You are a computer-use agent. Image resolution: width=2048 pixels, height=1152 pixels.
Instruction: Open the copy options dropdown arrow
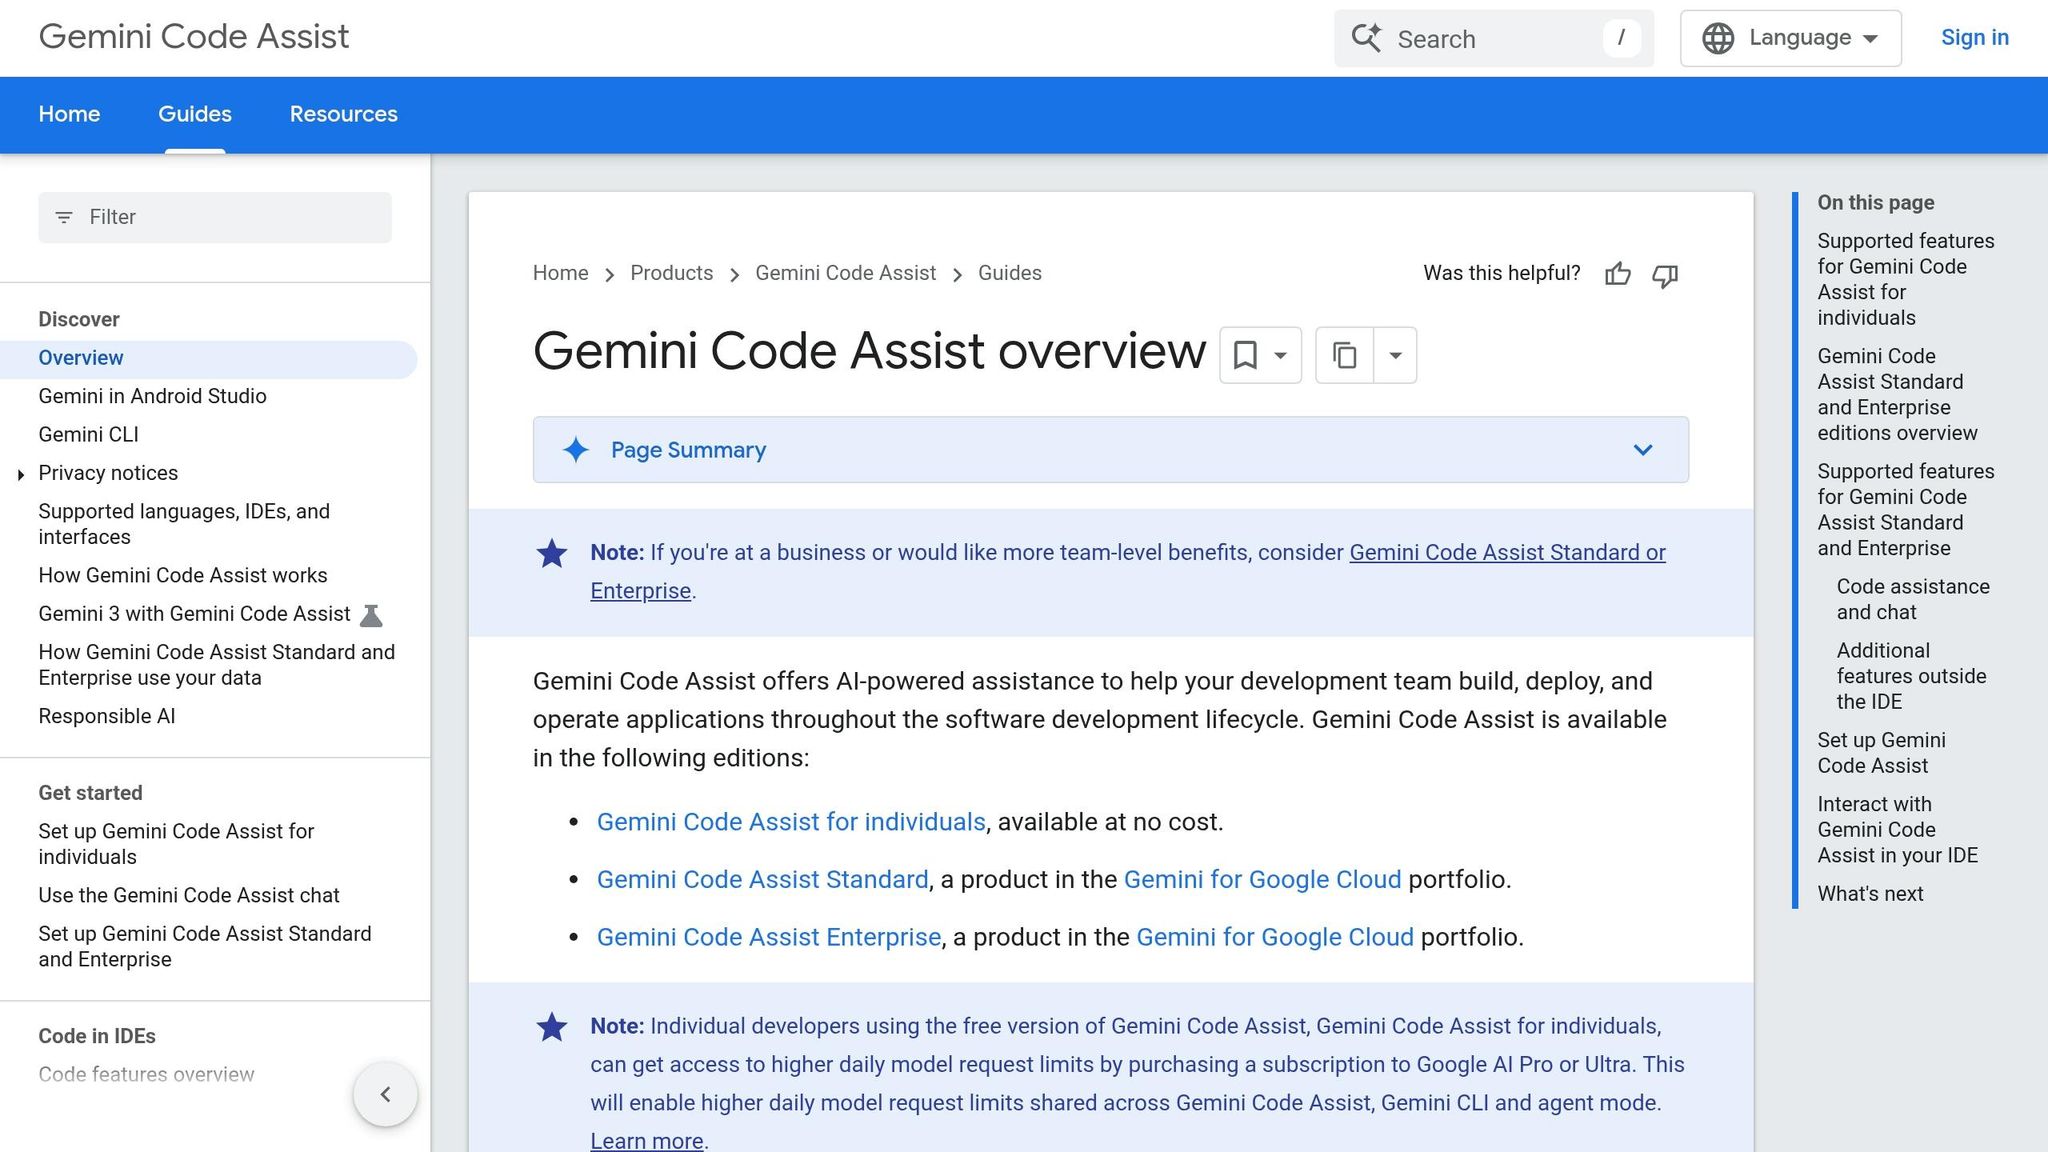1396,355
